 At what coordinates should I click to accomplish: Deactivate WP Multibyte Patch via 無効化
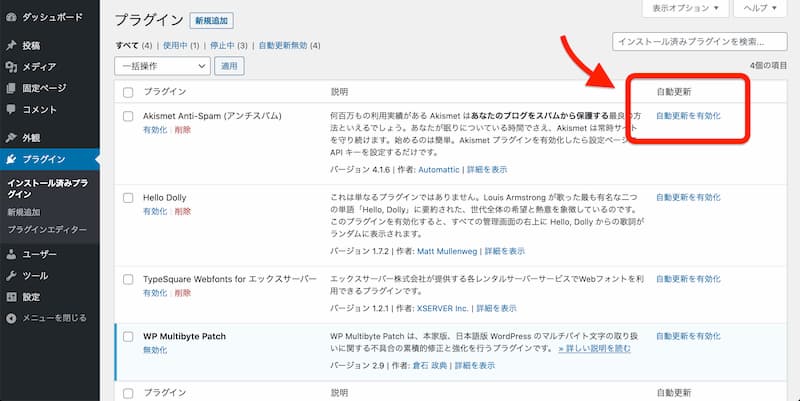[x=155, y=350]
